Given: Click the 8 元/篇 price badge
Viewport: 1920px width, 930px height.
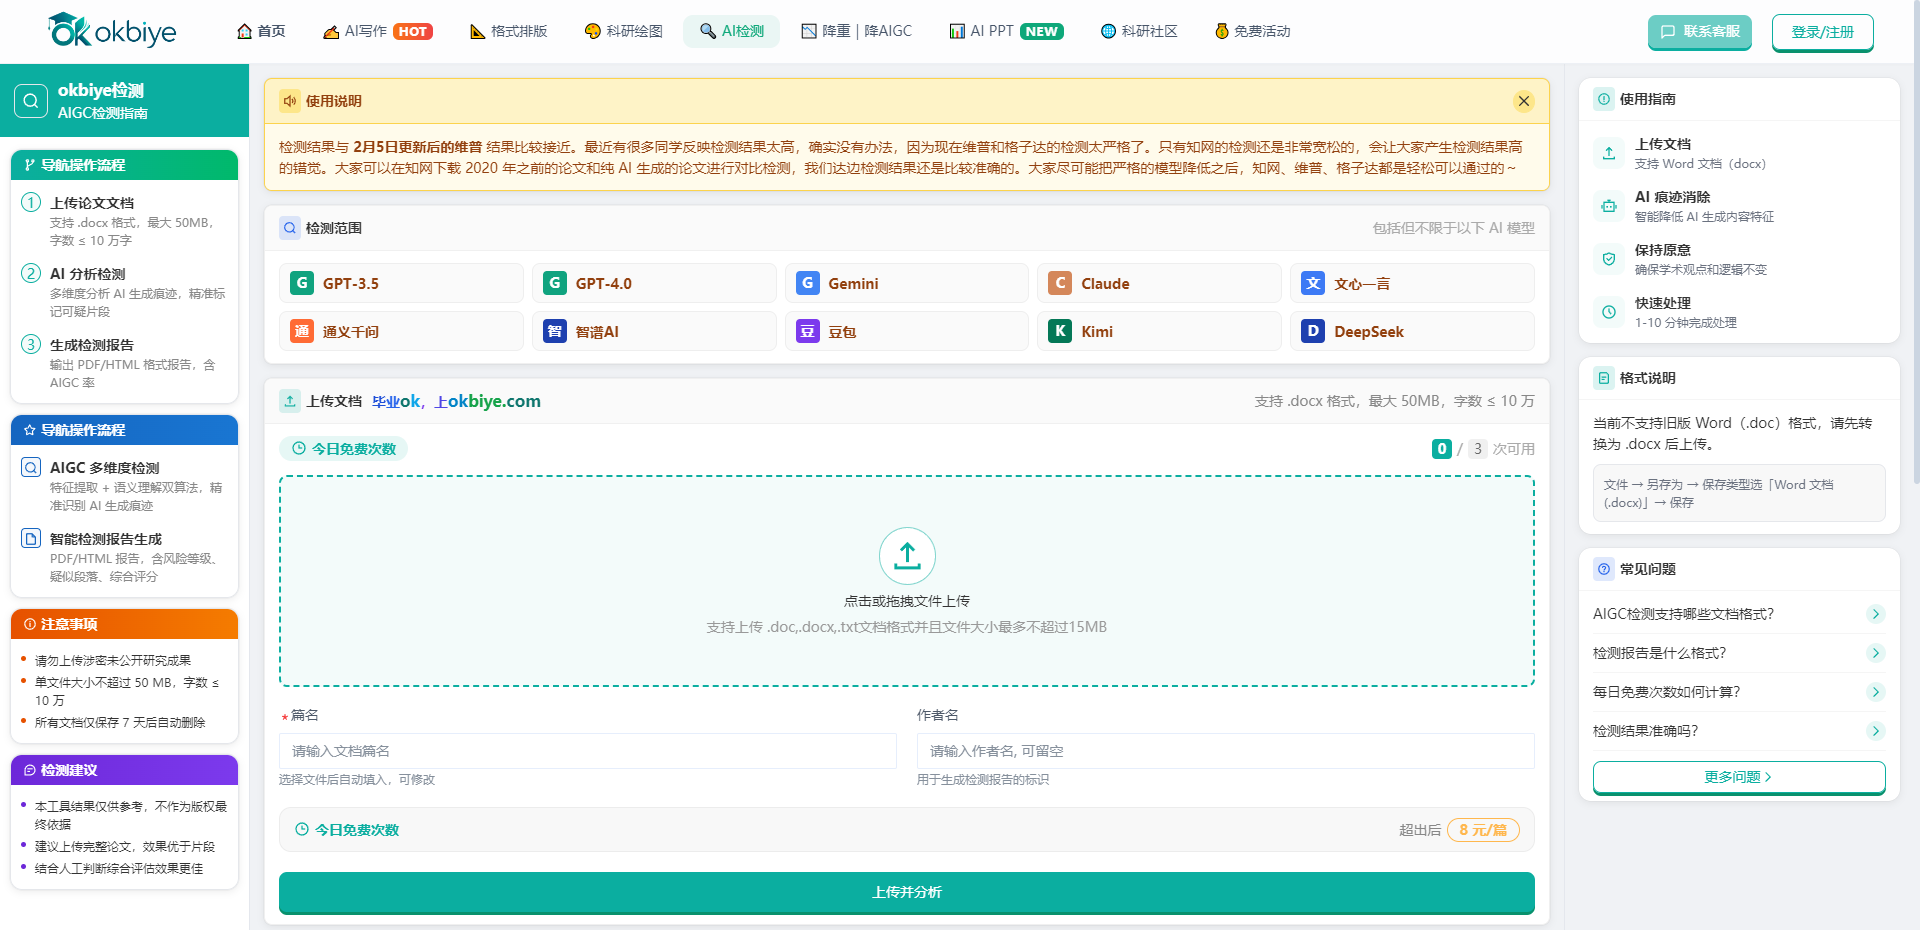Looking at the screenshot, I should [x=1483, y=830].
